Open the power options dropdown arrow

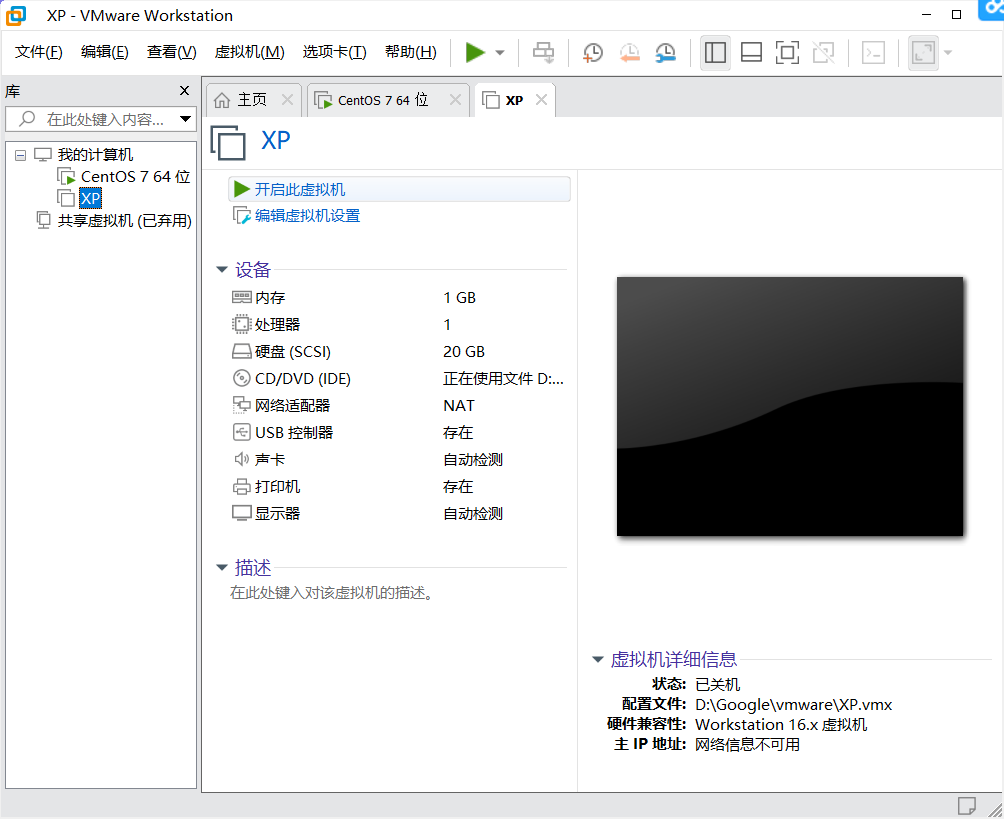click(x=500, y=53)
